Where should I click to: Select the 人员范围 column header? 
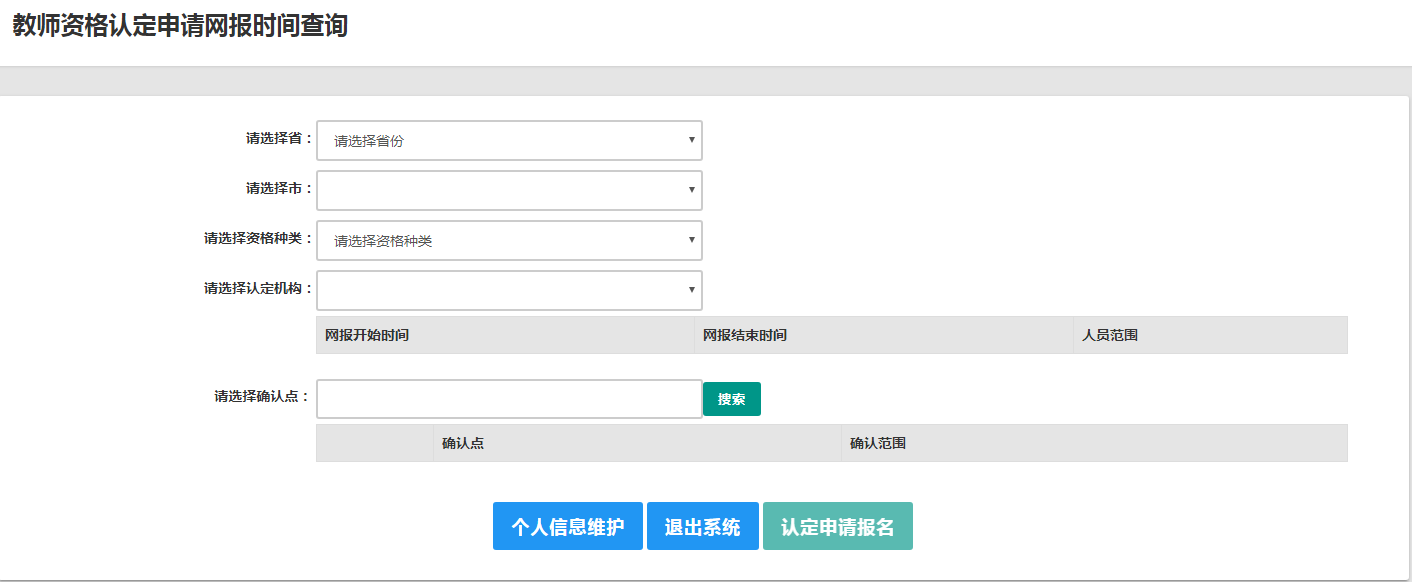(1110, 336)
